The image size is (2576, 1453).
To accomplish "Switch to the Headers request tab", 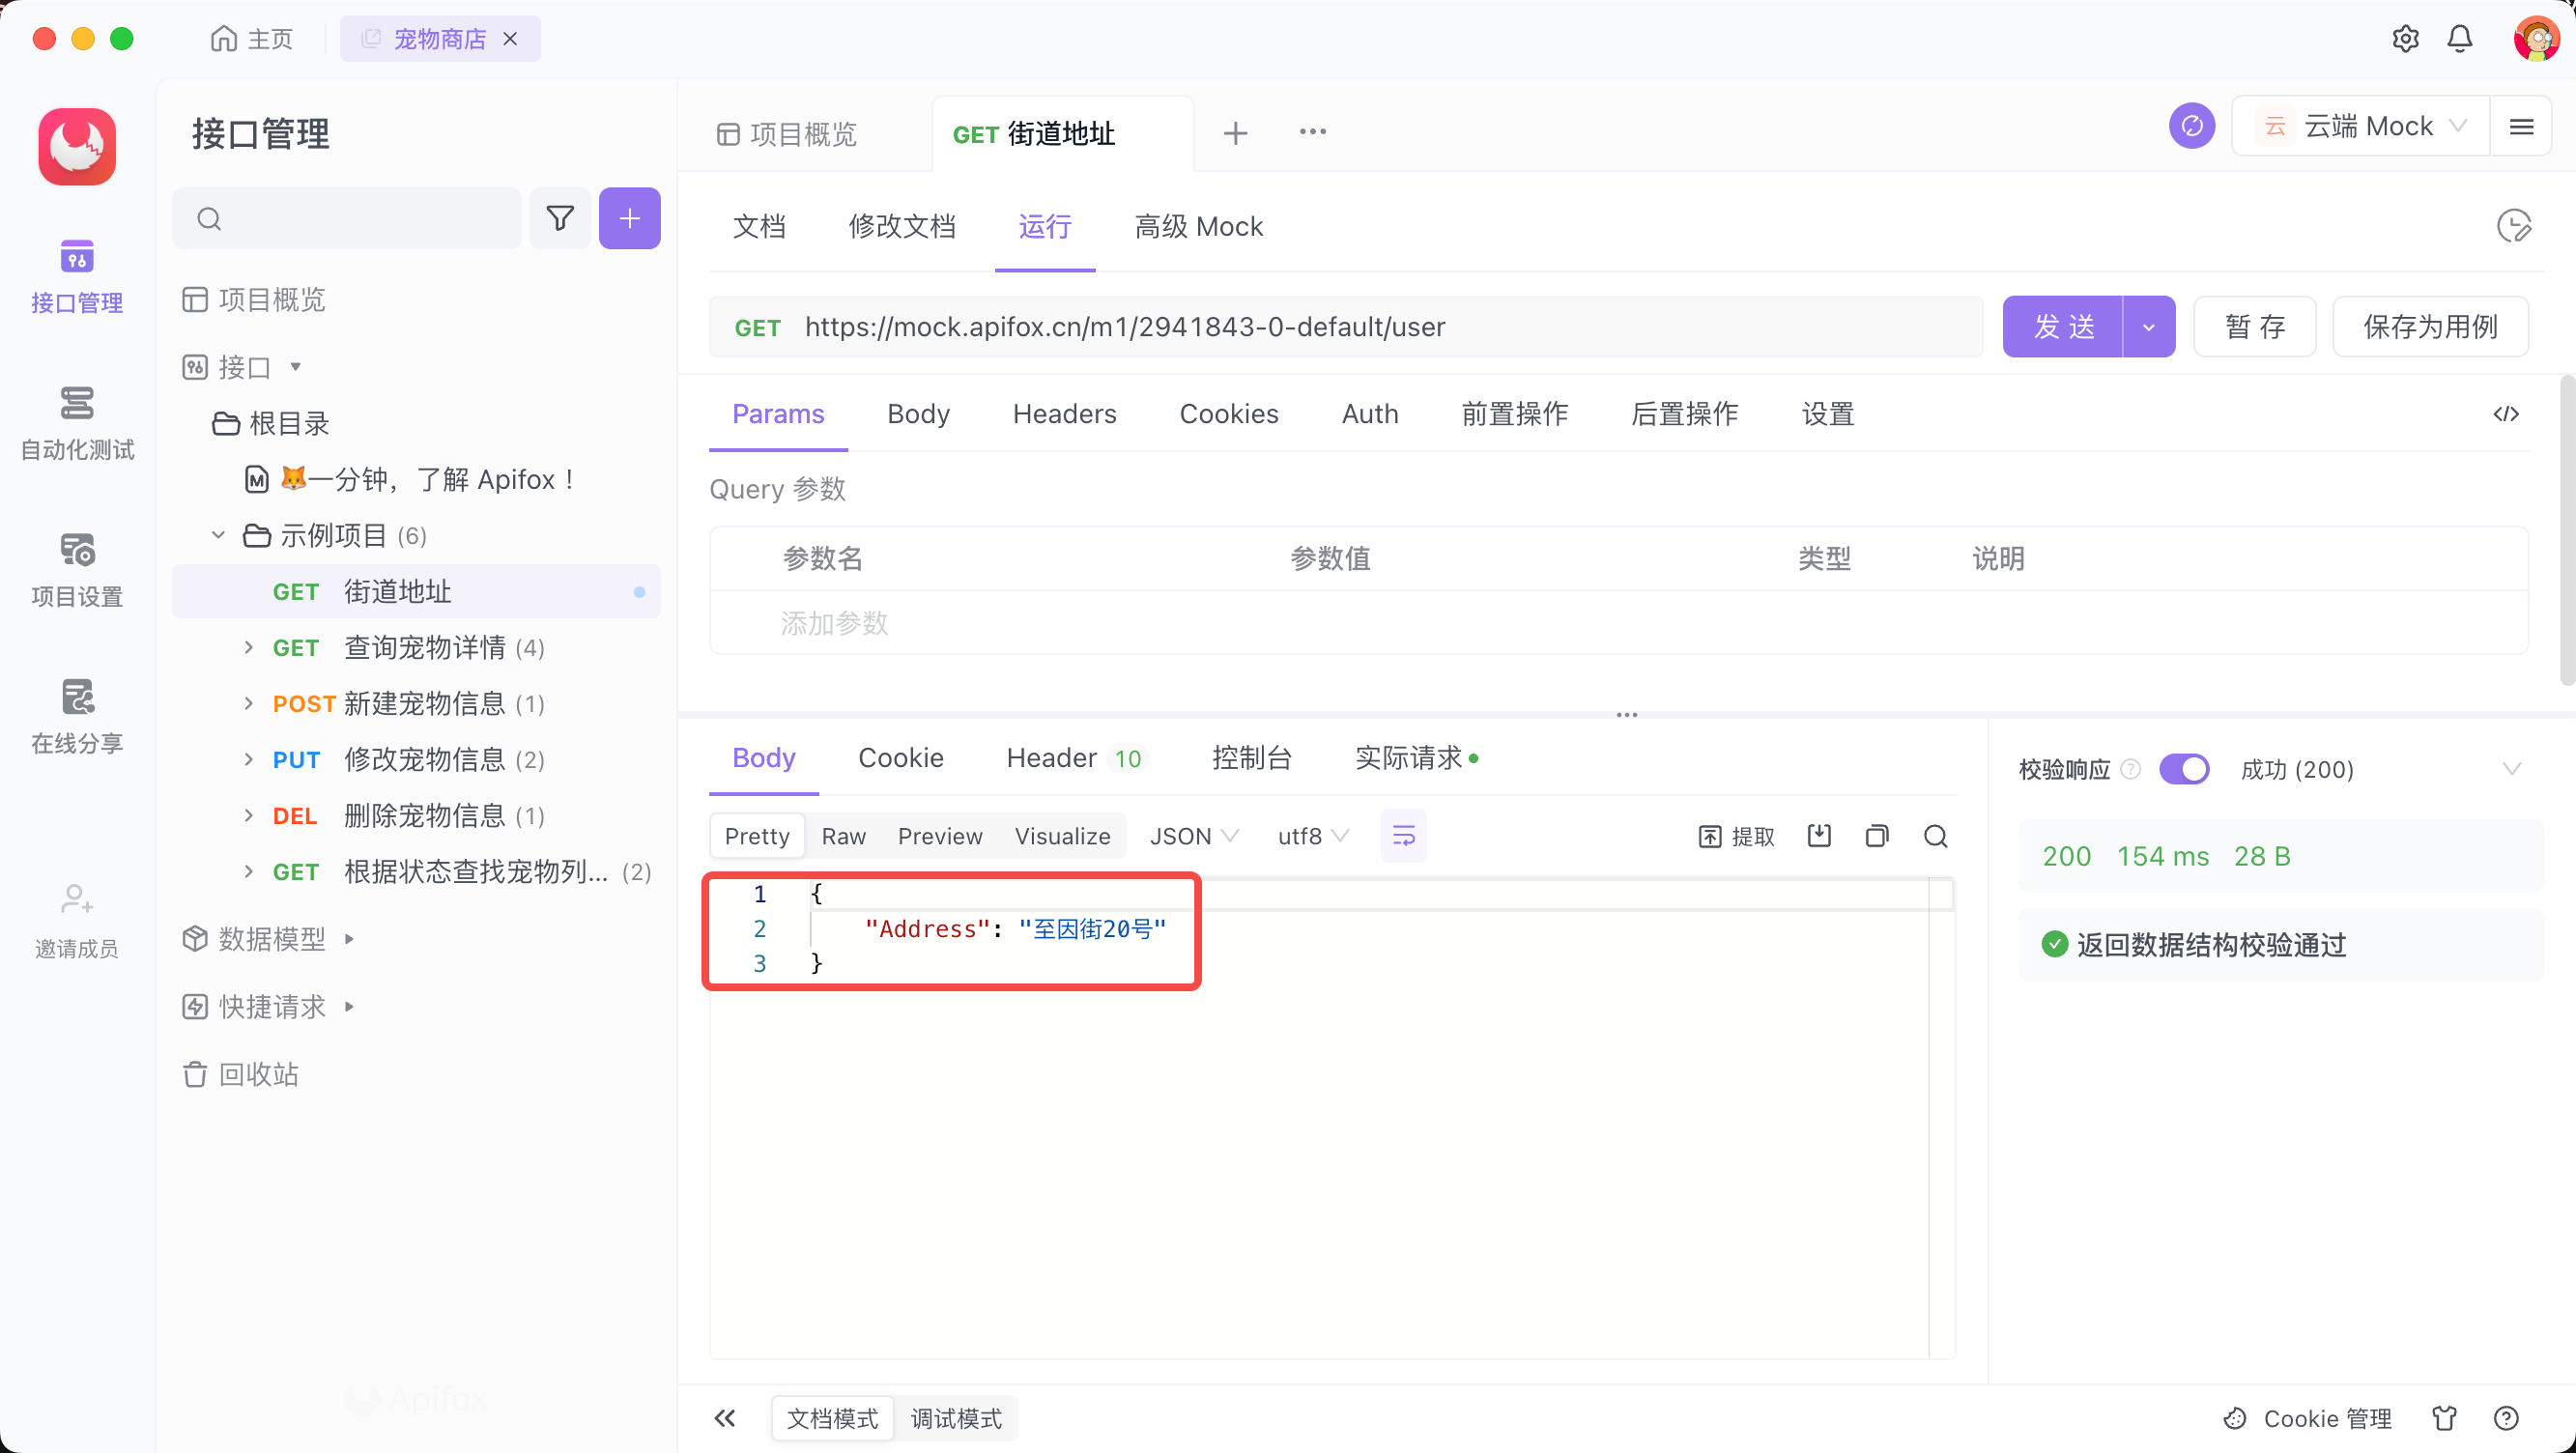I will pyautogui.click(x=1064, y=414).
